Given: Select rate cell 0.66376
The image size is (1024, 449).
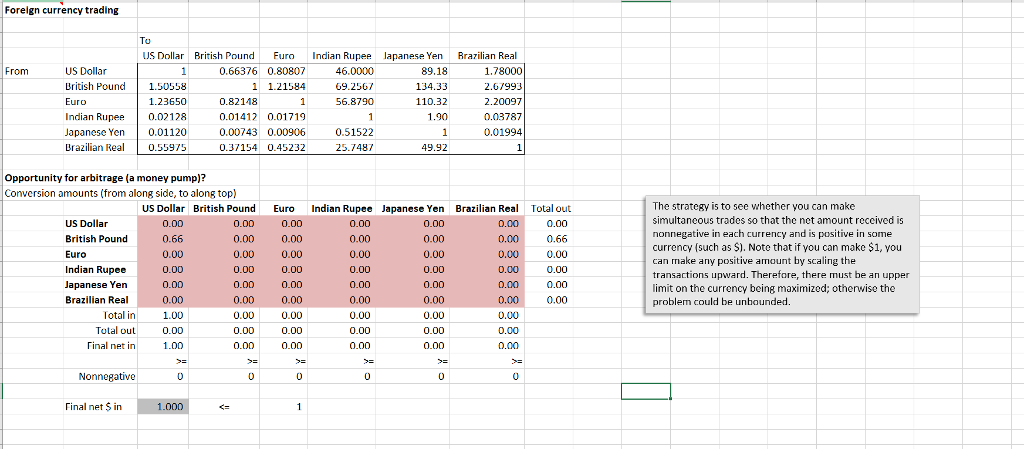Looking at the screenshot, I should 224,71.
